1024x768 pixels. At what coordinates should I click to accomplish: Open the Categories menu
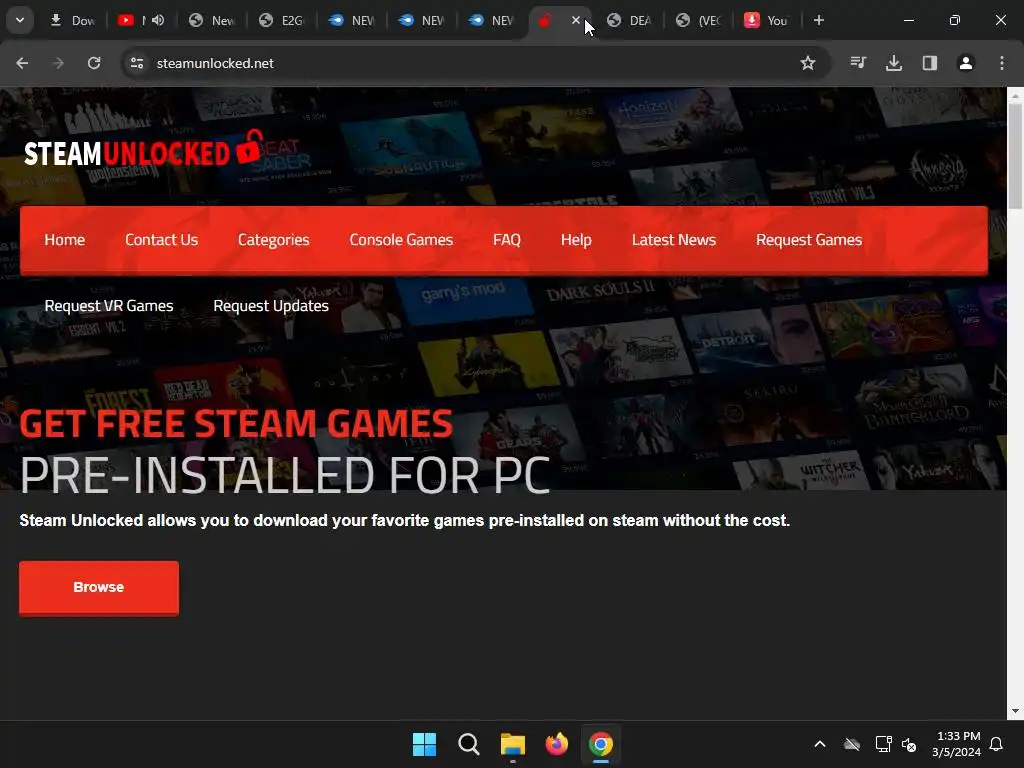[274, 240]
